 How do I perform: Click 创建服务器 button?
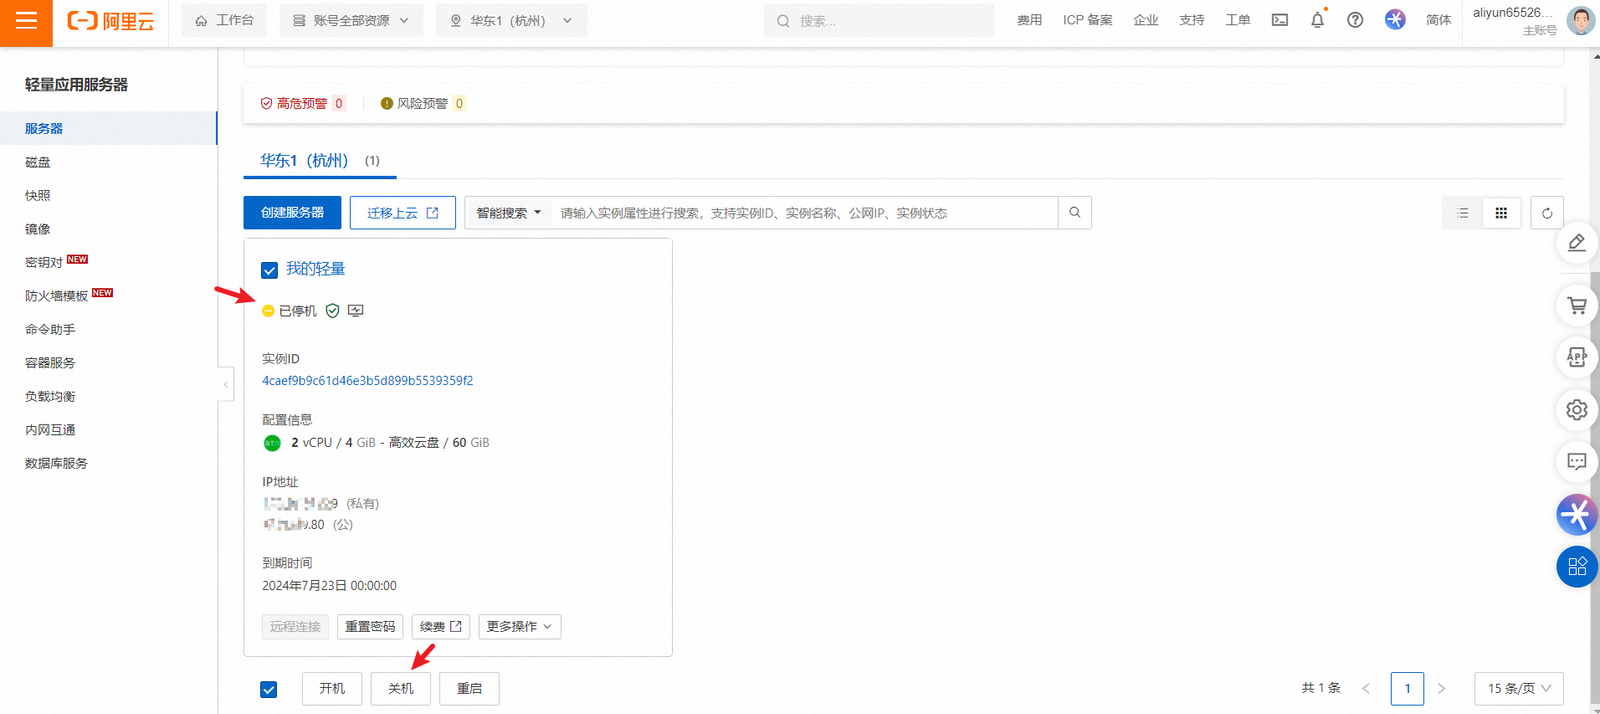tap(292, 213)
